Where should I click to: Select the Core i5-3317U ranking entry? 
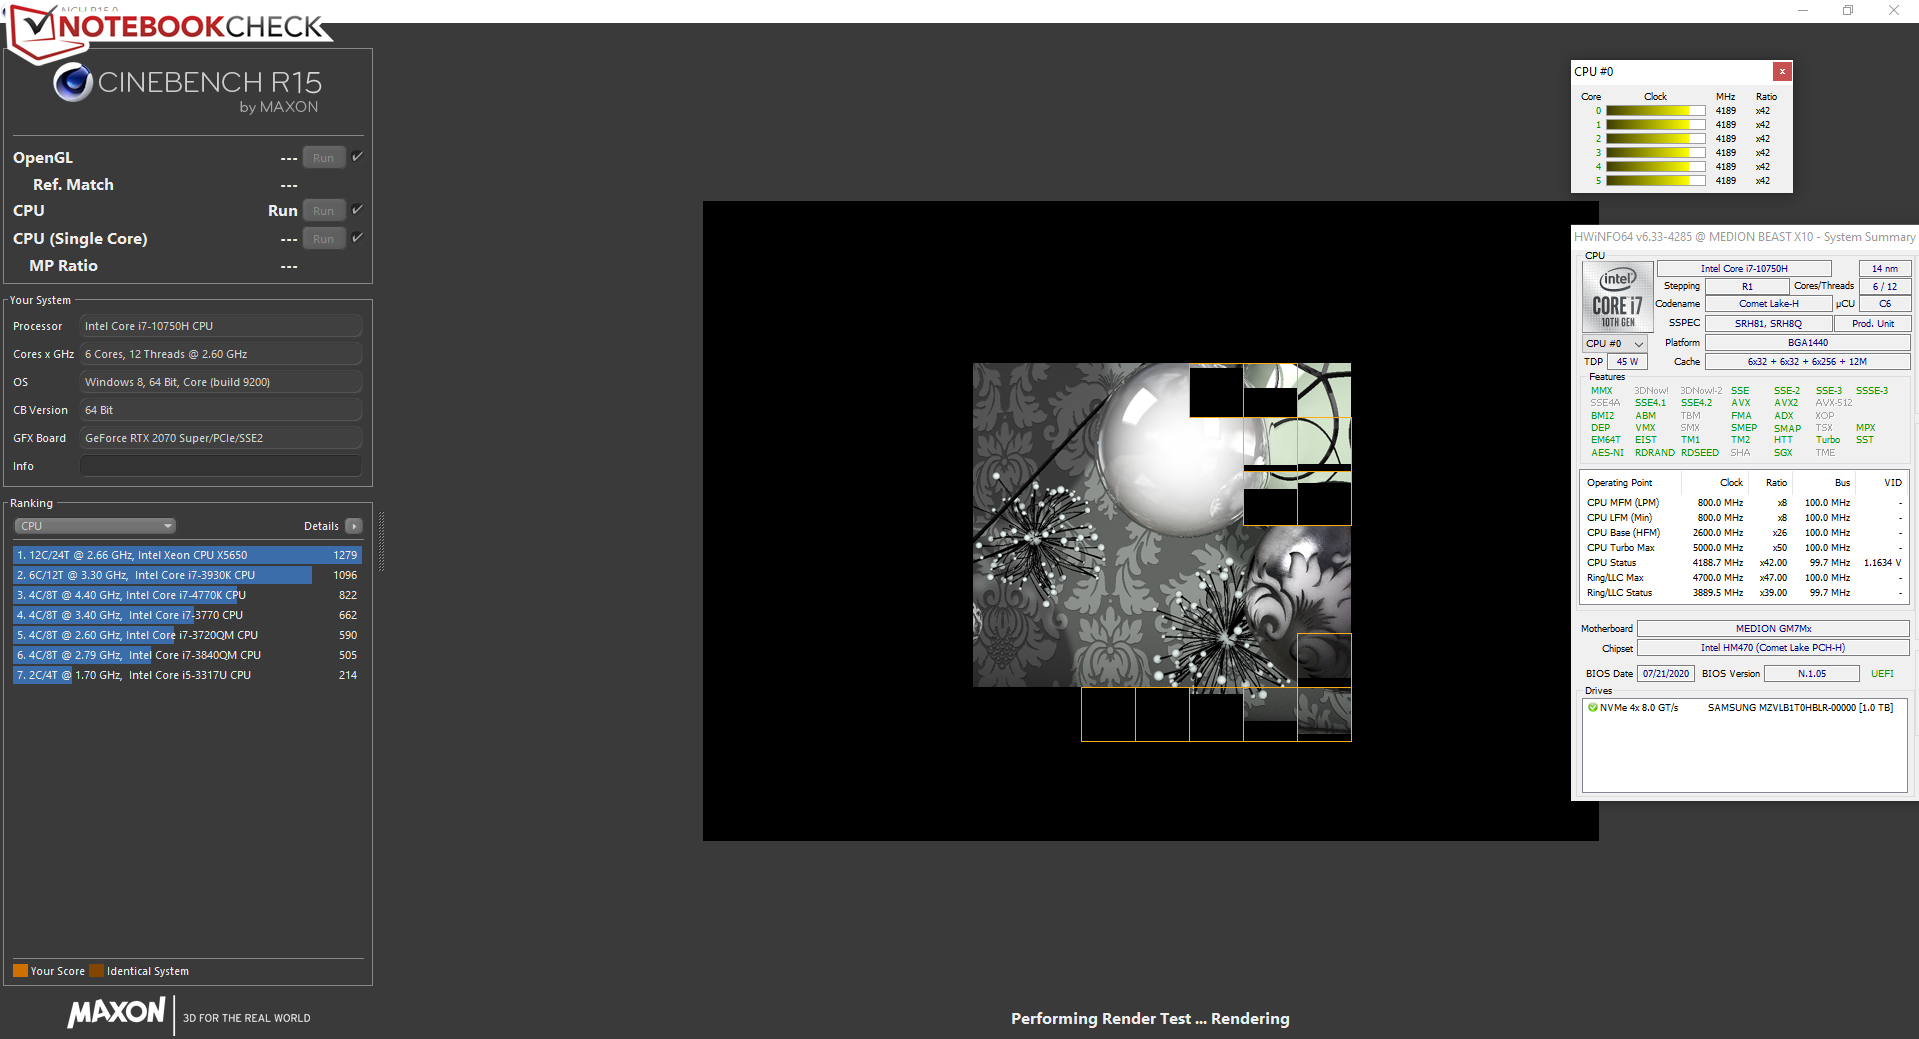(187, 675)
